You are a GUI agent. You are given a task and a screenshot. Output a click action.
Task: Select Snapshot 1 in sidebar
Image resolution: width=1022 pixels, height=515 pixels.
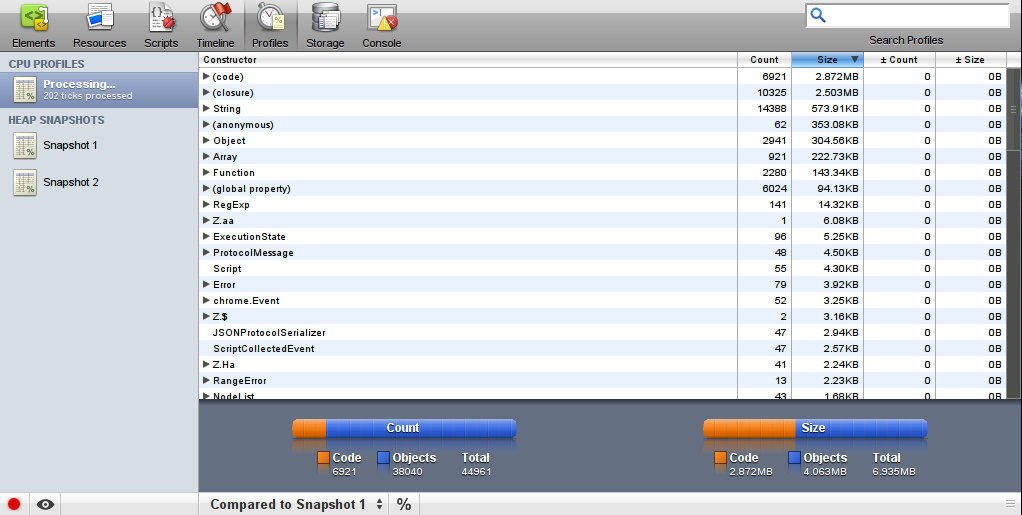tap(70, 146)
